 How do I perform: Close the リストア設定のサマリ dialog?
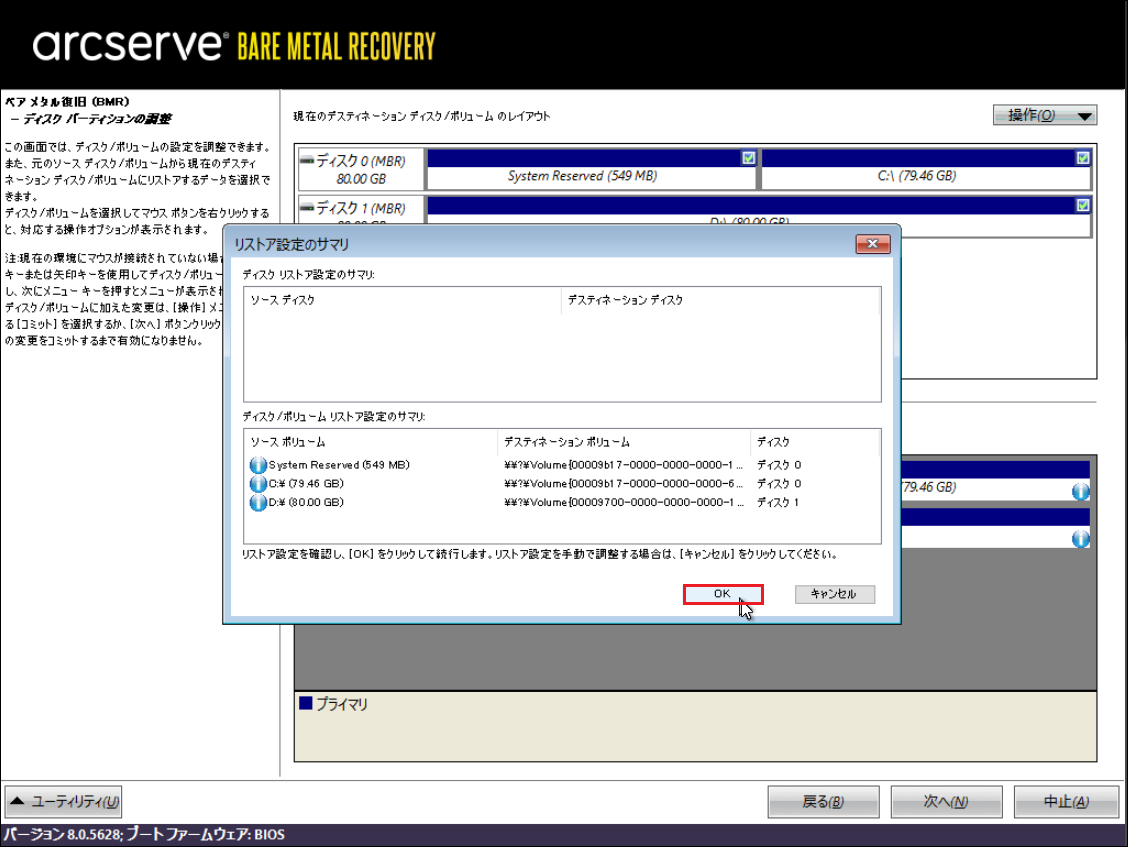click(x=873, y=244)
